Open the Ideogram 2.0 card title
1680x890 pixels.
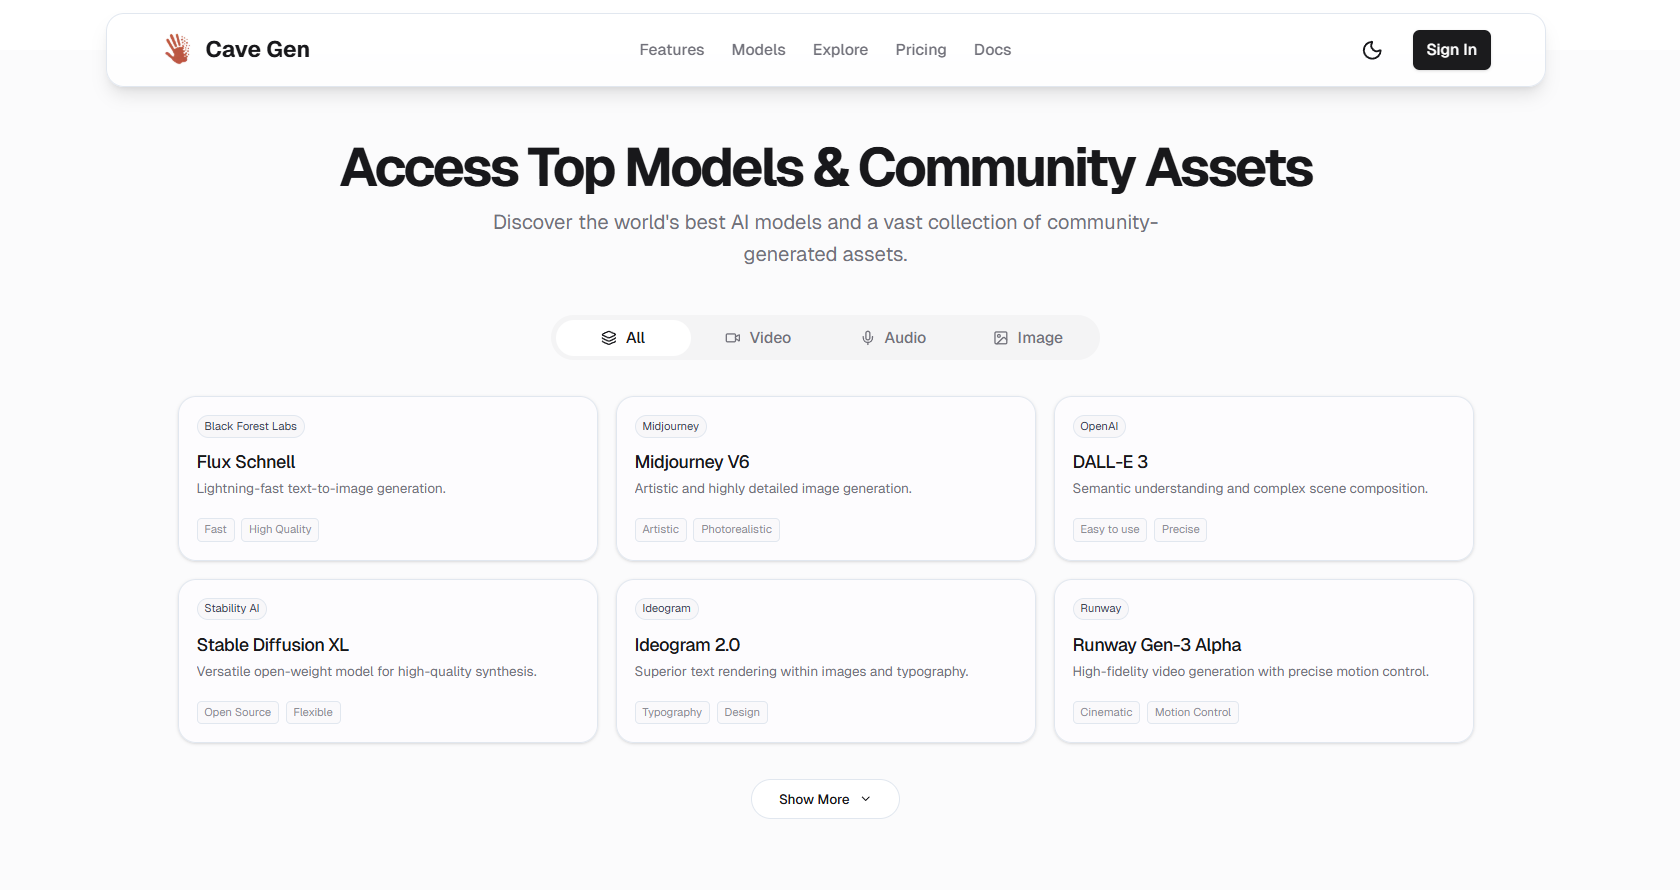pos(687,645)
